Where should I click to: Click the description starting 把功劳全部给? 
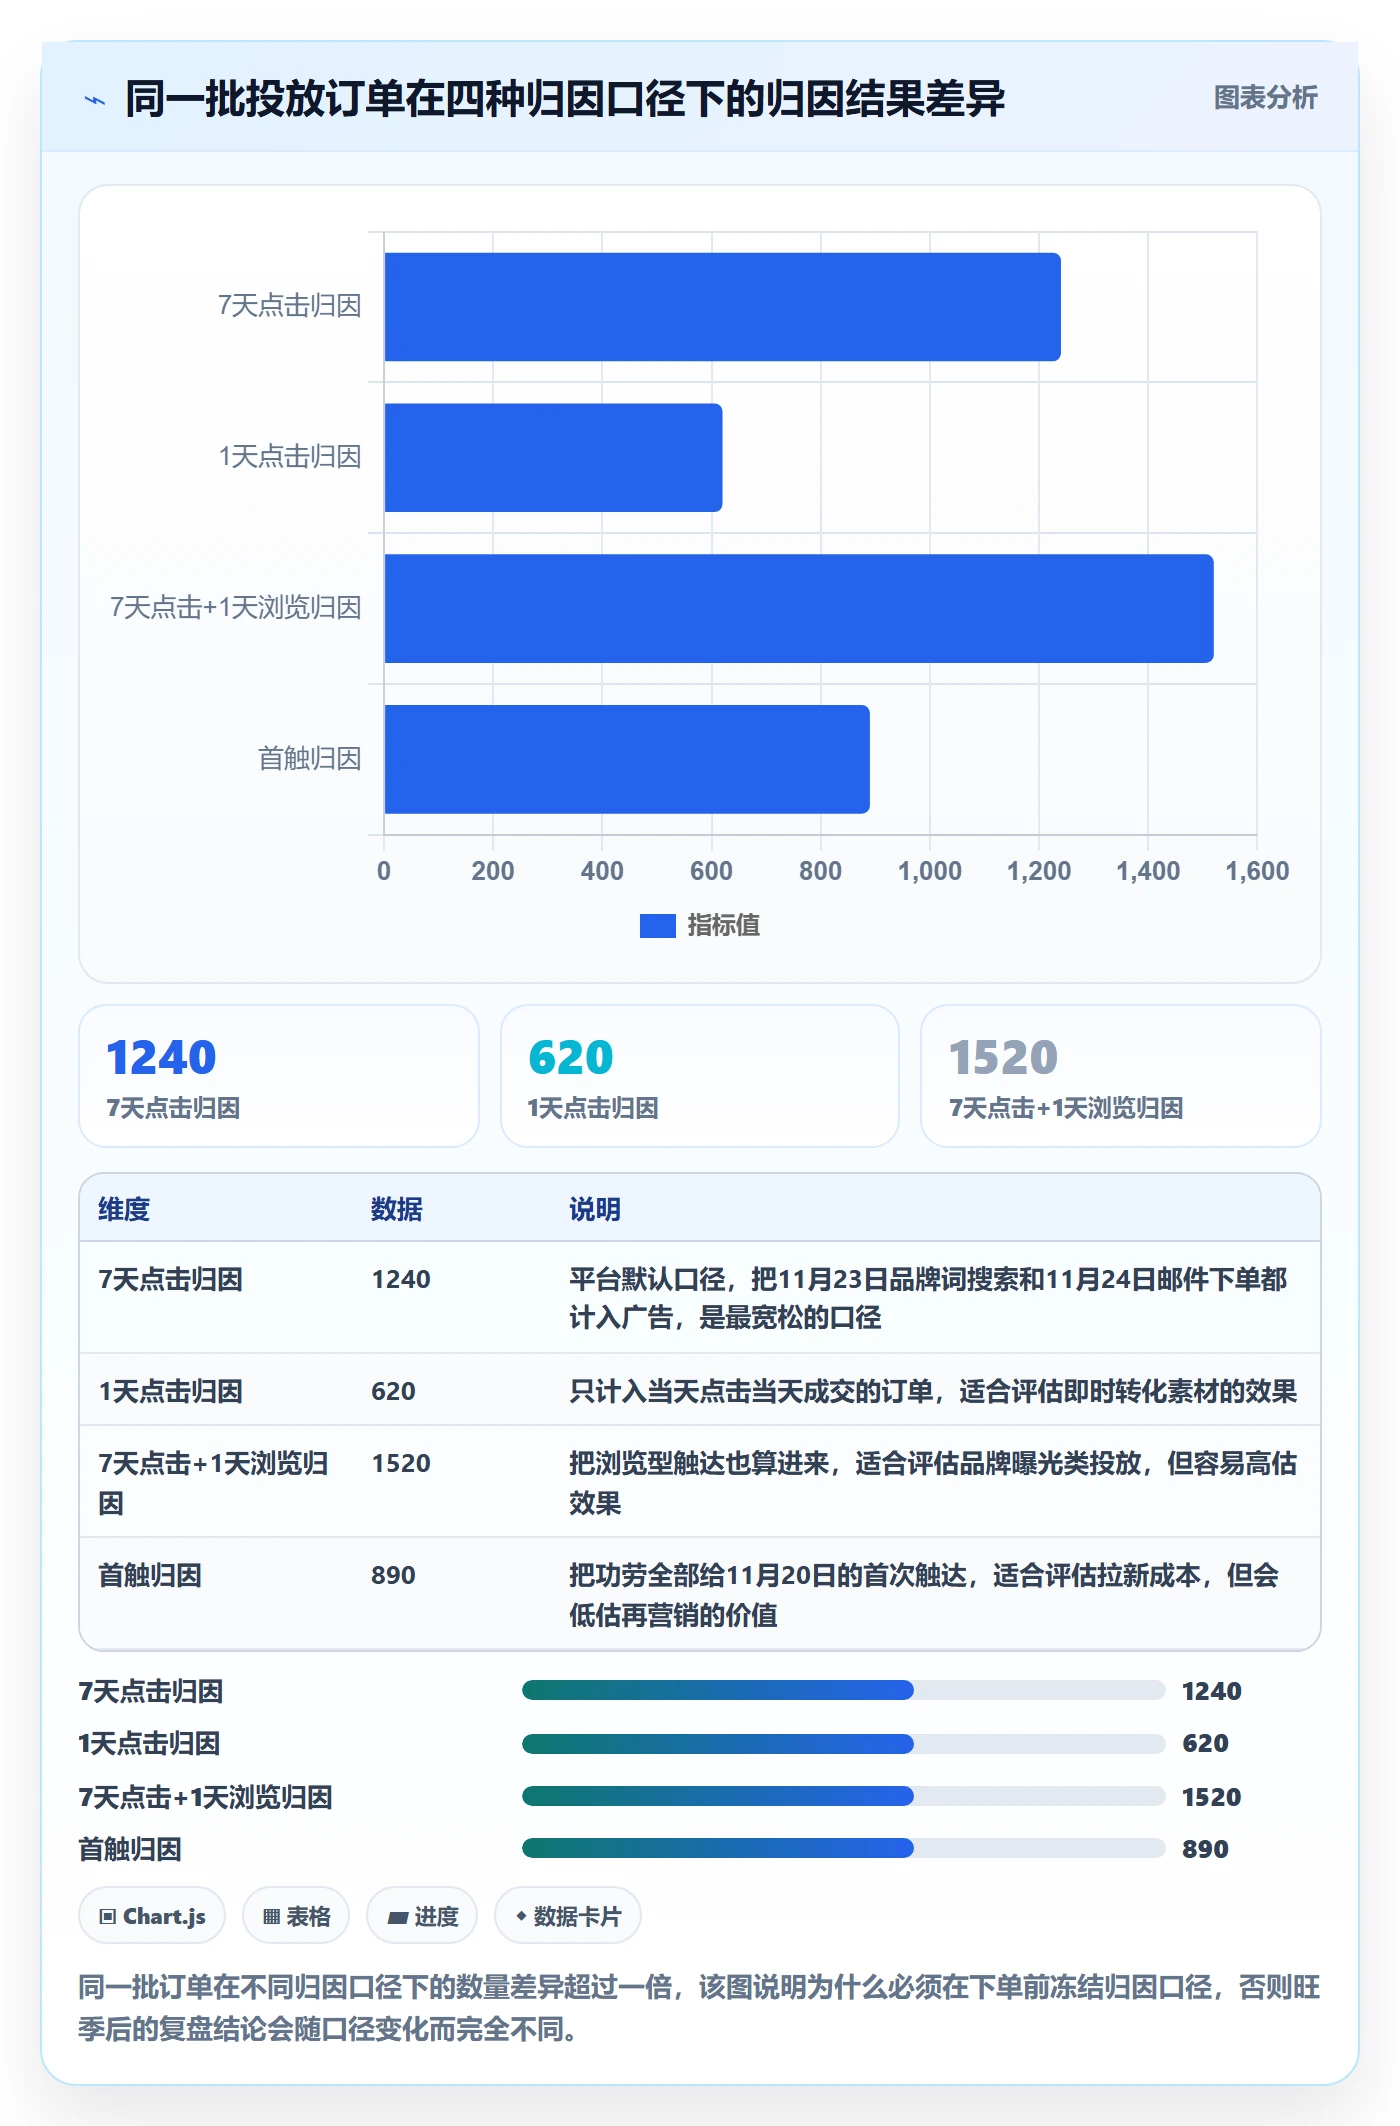click(924, 1596)
